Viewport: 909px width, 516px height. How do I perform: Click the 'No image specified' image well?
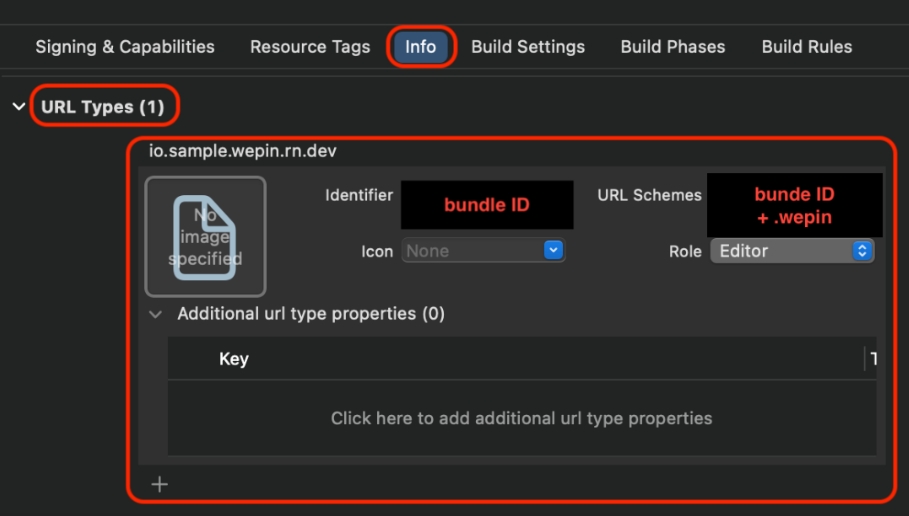(205, 237)
